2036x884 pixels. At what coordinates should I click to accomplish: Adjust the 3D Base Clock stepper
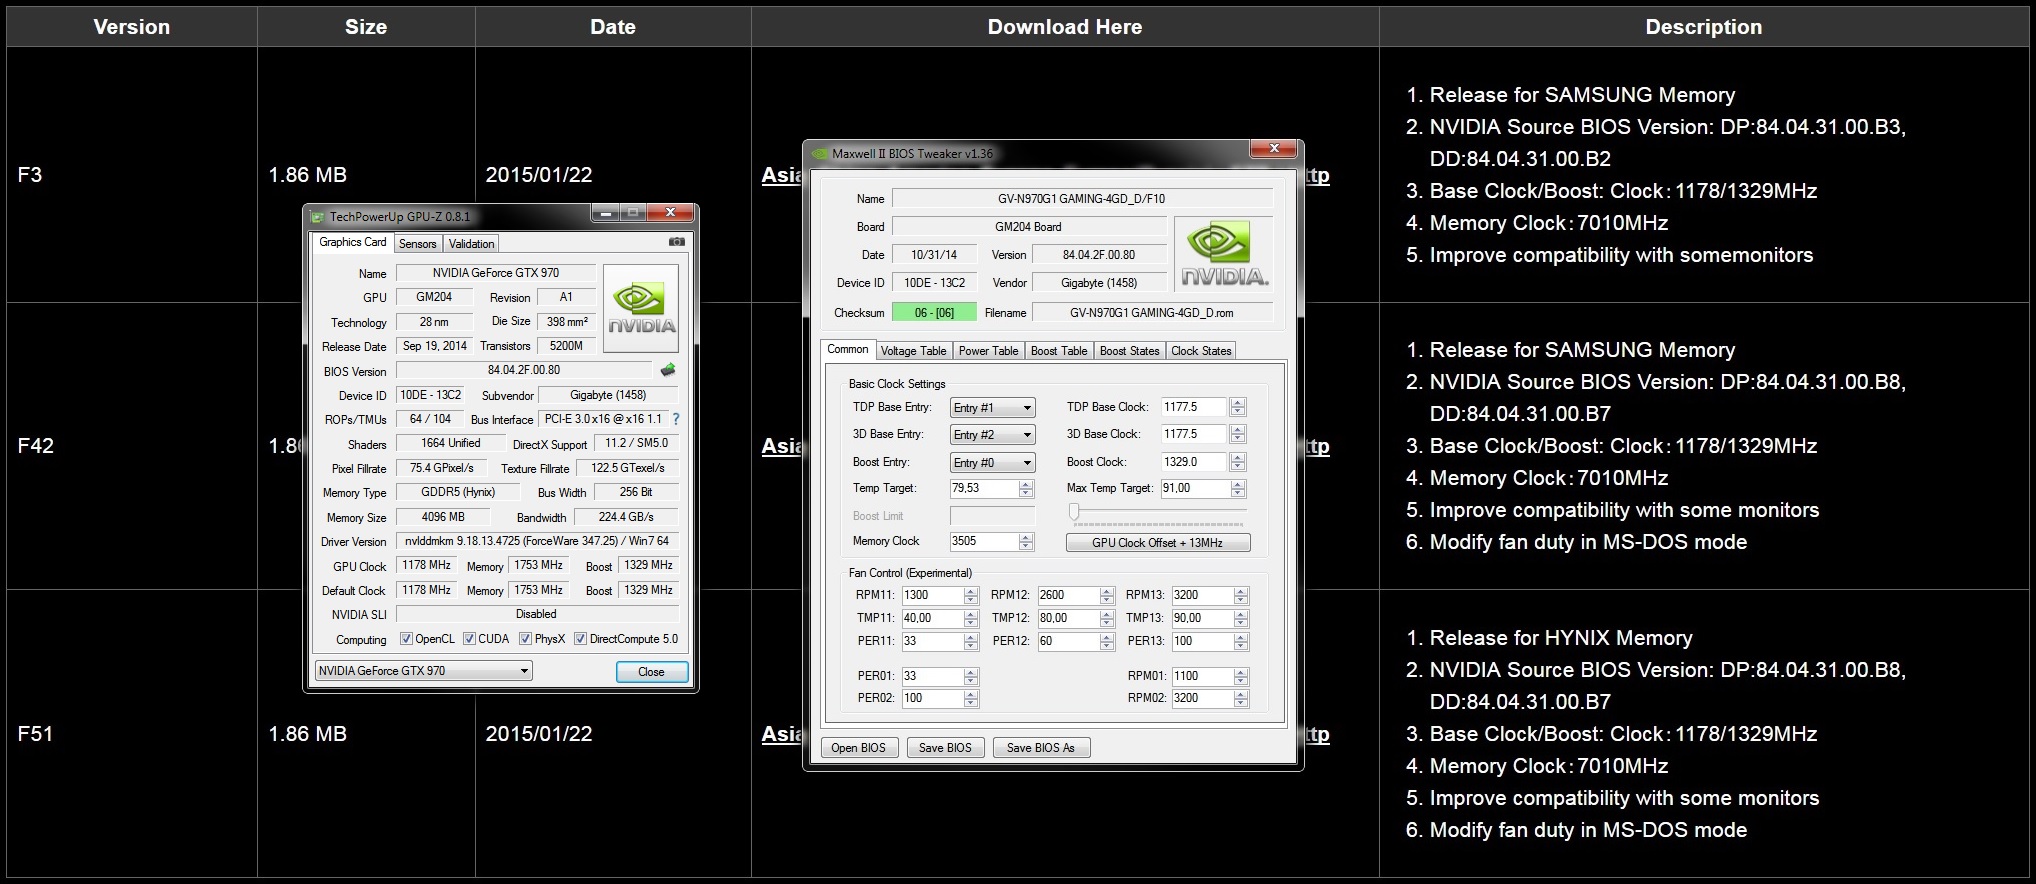[x=1238, y=434]
